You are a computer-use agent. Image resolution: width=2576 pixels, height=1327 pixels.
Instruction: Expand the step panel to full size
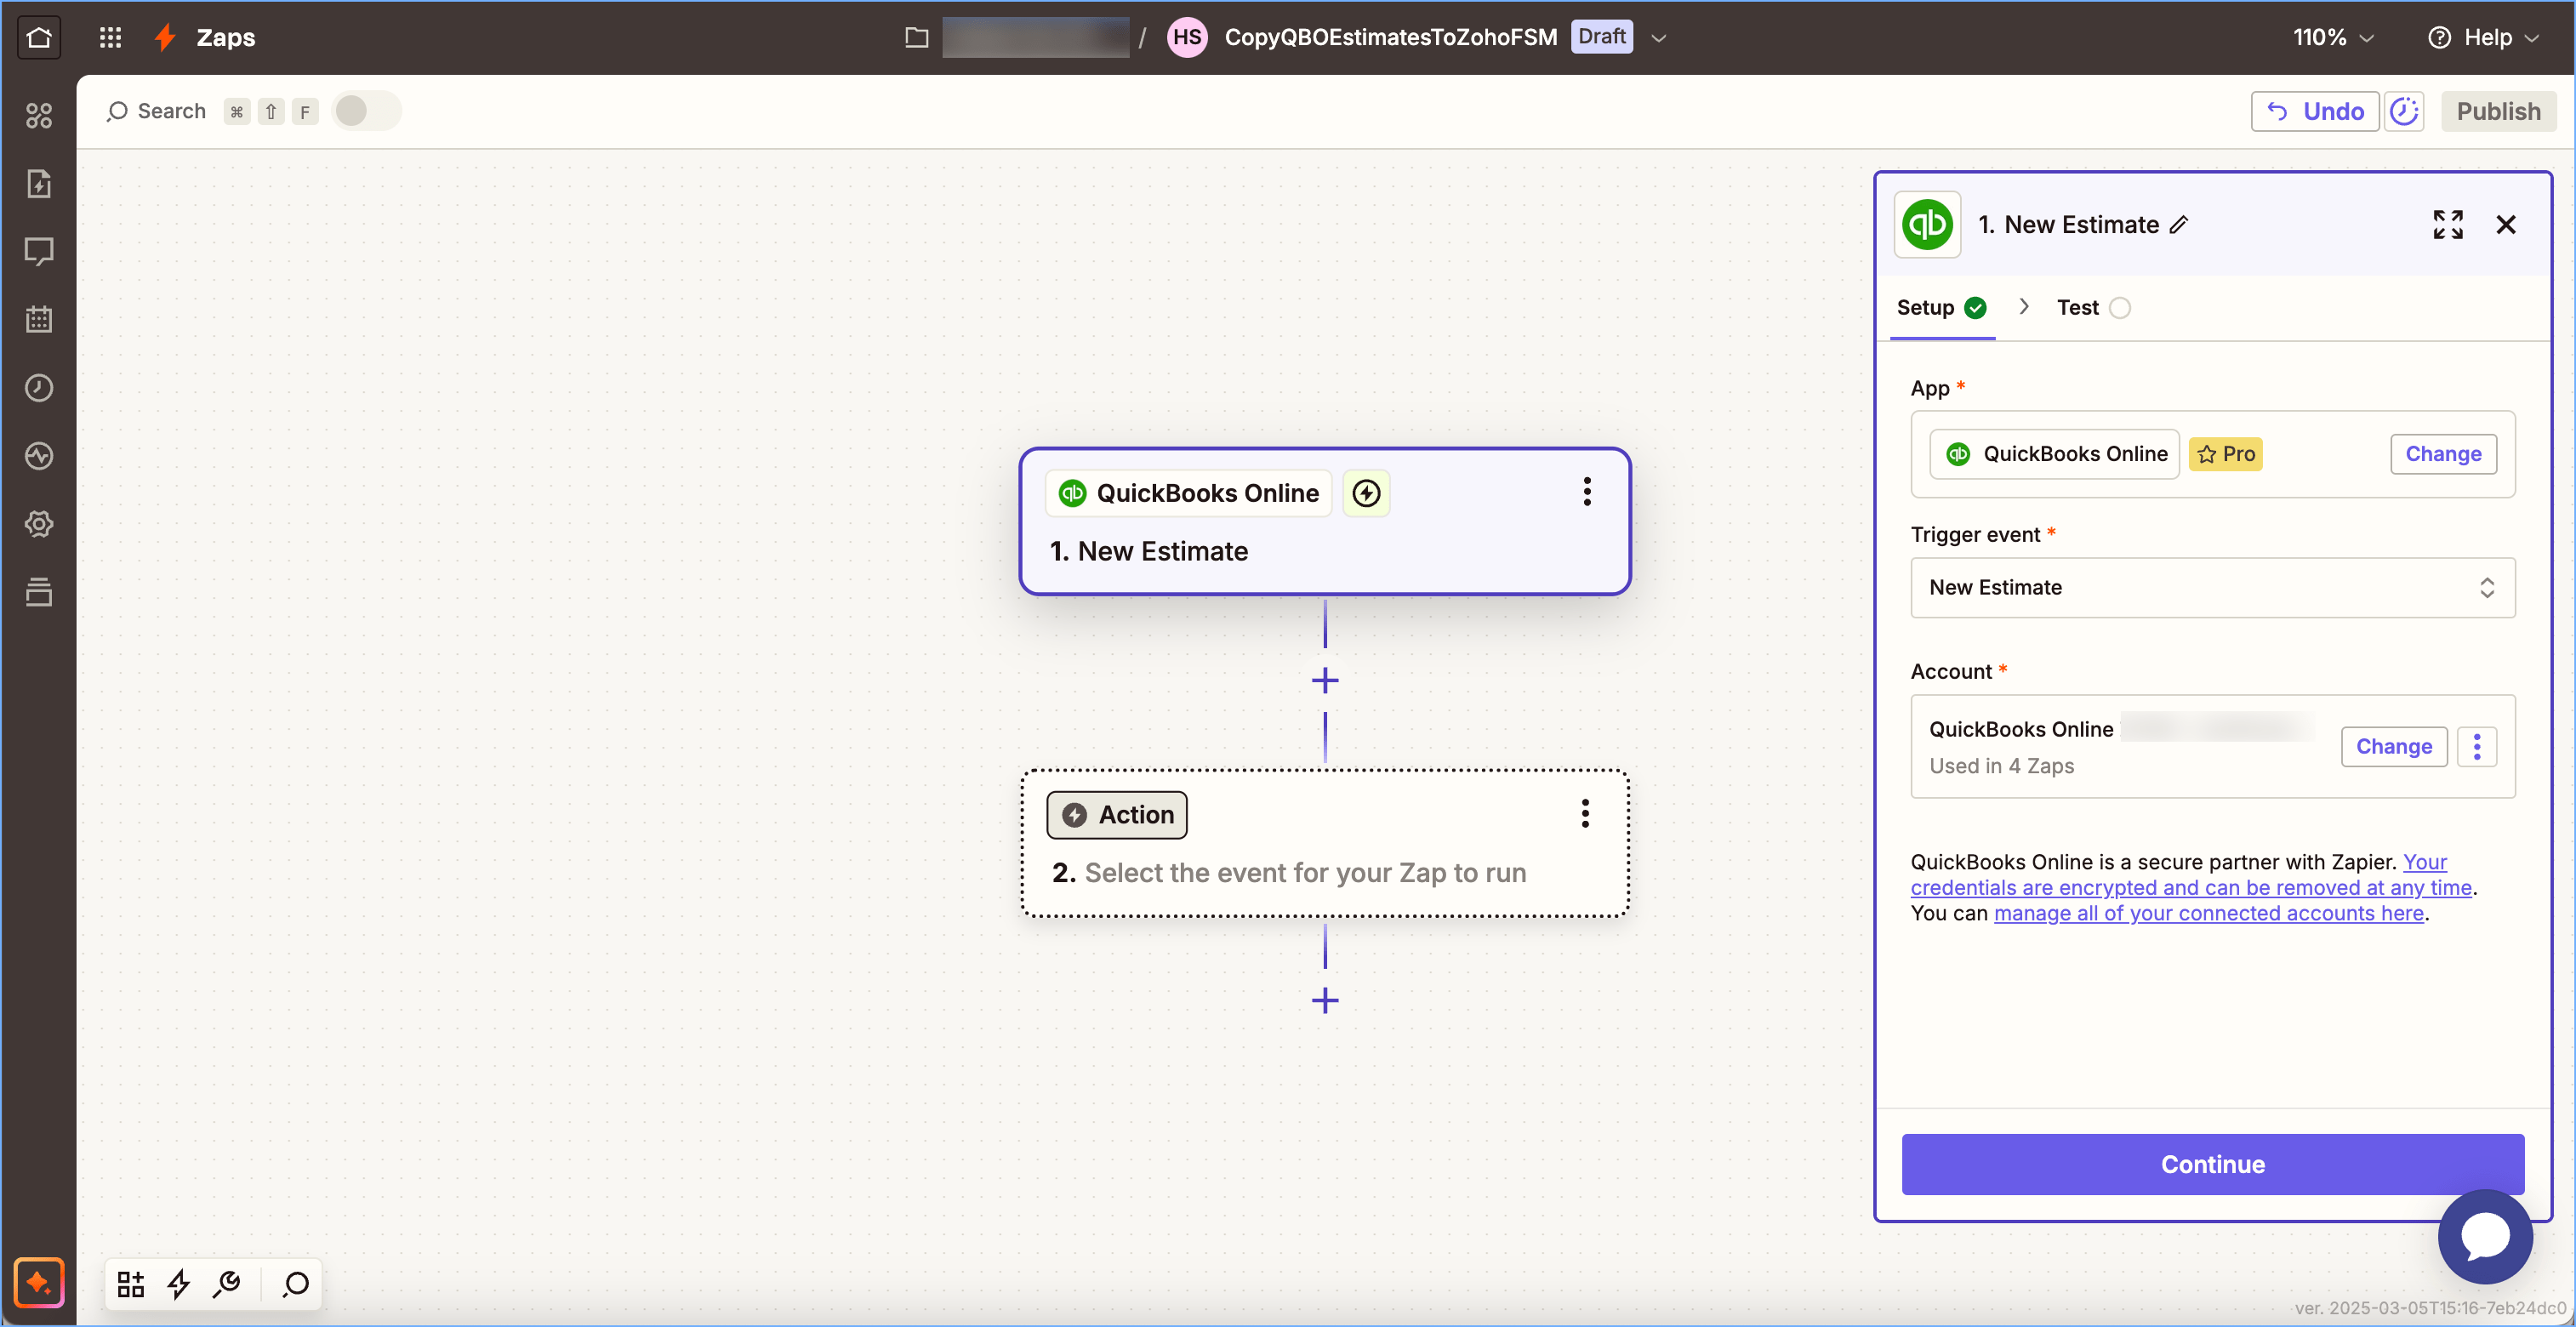(2447, 225)
